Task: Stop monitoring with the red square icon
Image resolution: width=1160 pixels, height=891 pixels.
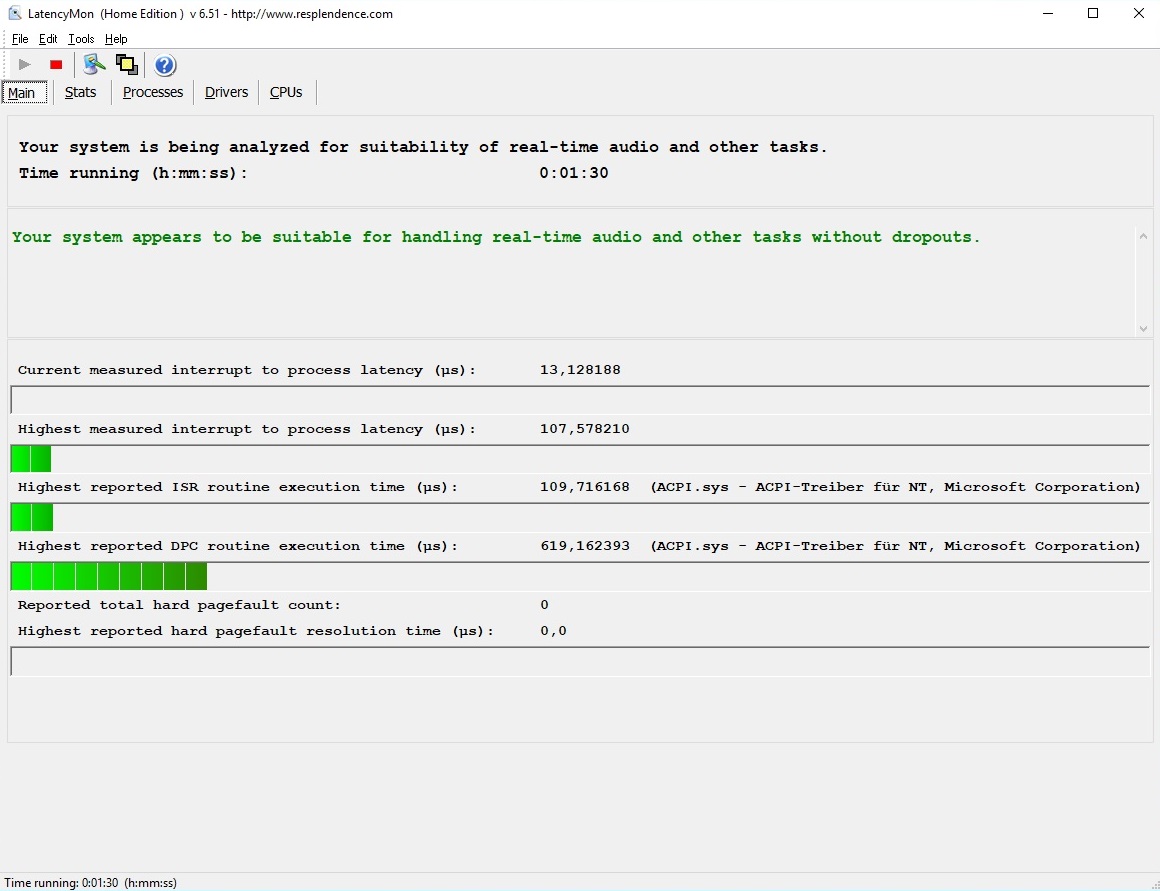Action: click(x=56, y=65)
